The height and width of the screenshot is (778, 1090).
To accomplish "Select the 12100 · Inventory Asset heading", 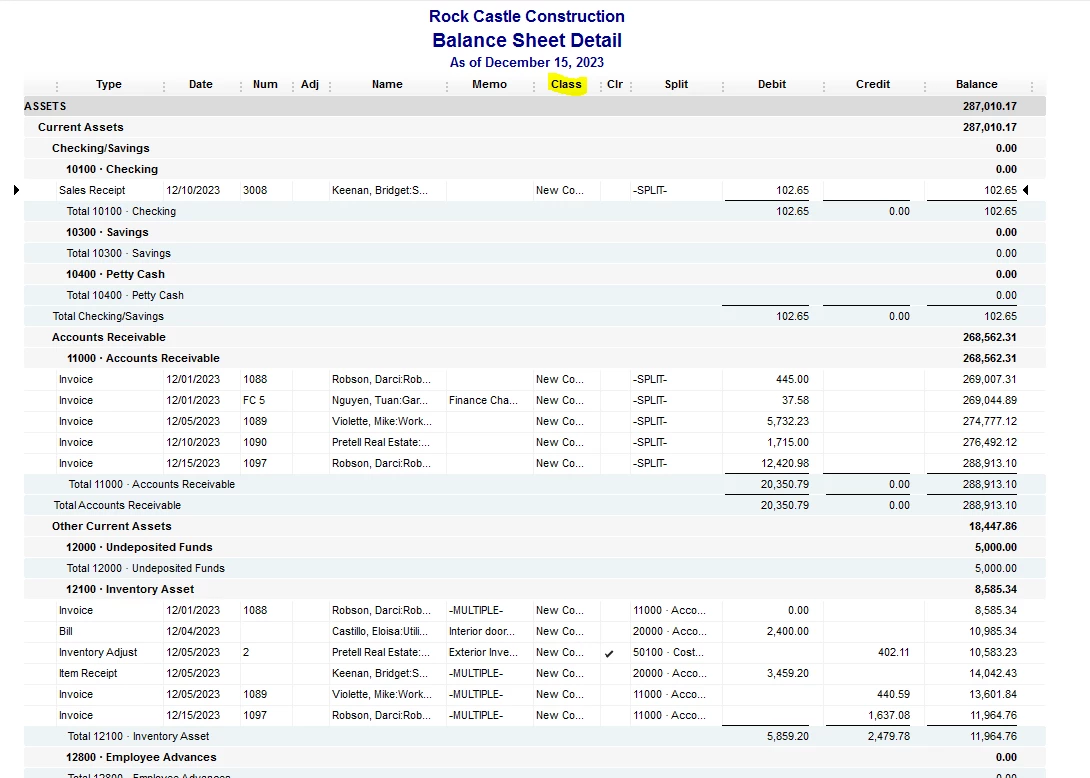I will point(130,589).
